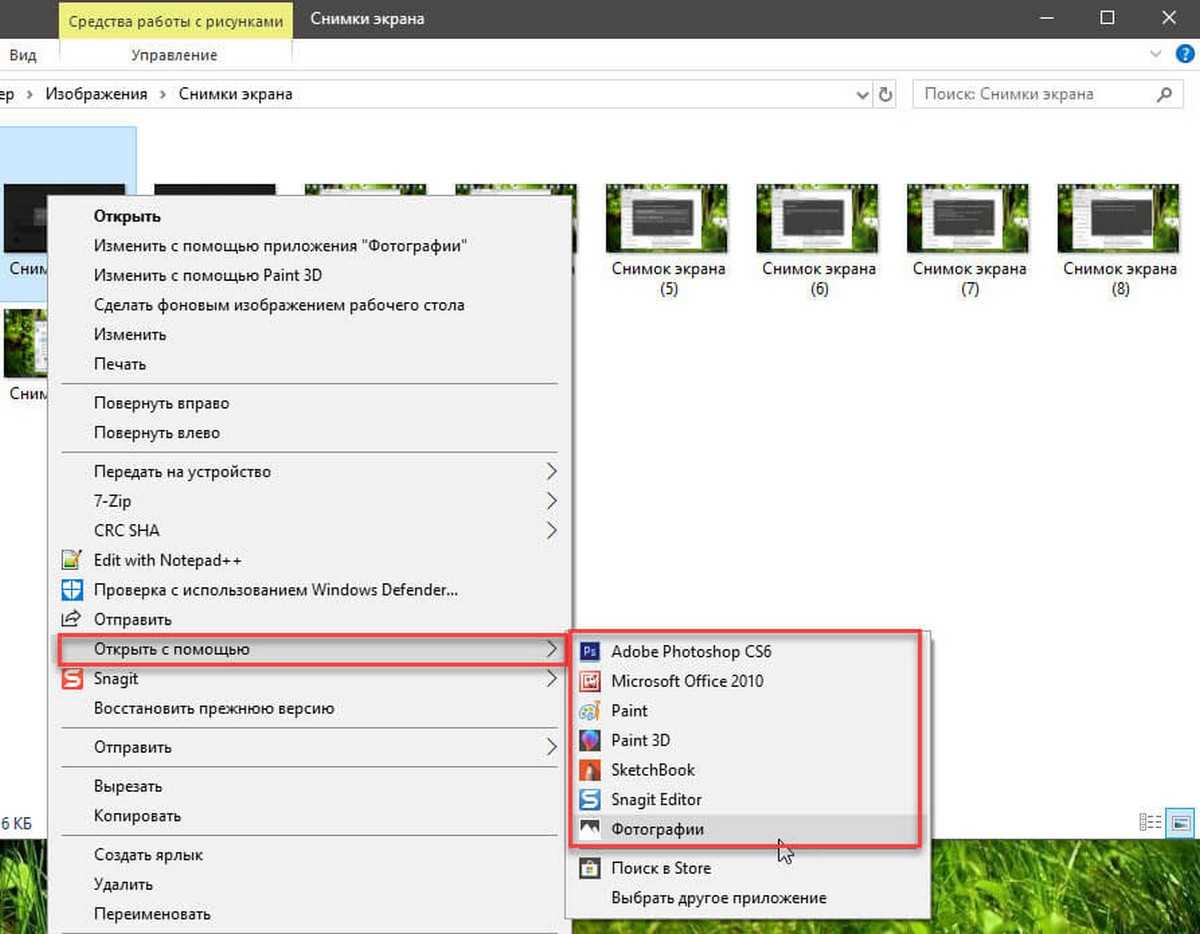Screen dimensions: 1200x934
Task: Open the address bar history dropdown
Action: (863, 95)
